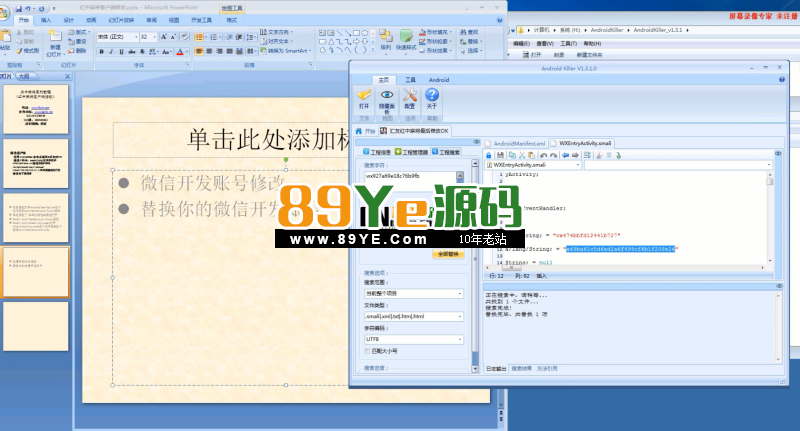
Task: Open the Config (配置) tools icon in Android Killer
Action: pyautogui.click(x=409, y=95)
